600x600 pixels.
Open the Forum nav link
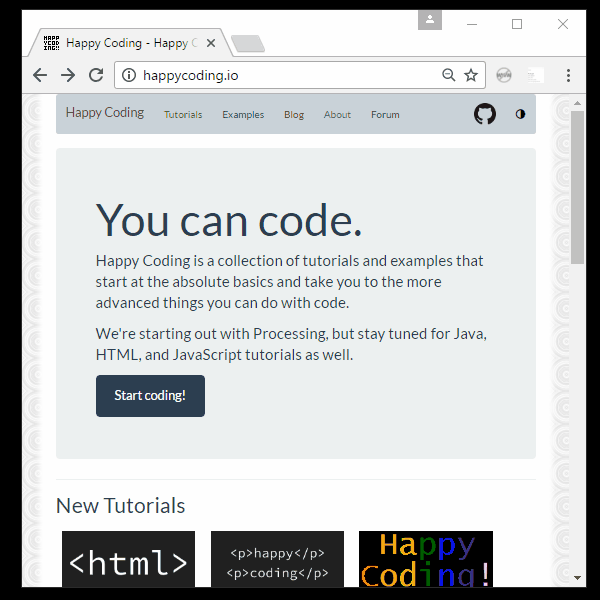coord(385,114)
